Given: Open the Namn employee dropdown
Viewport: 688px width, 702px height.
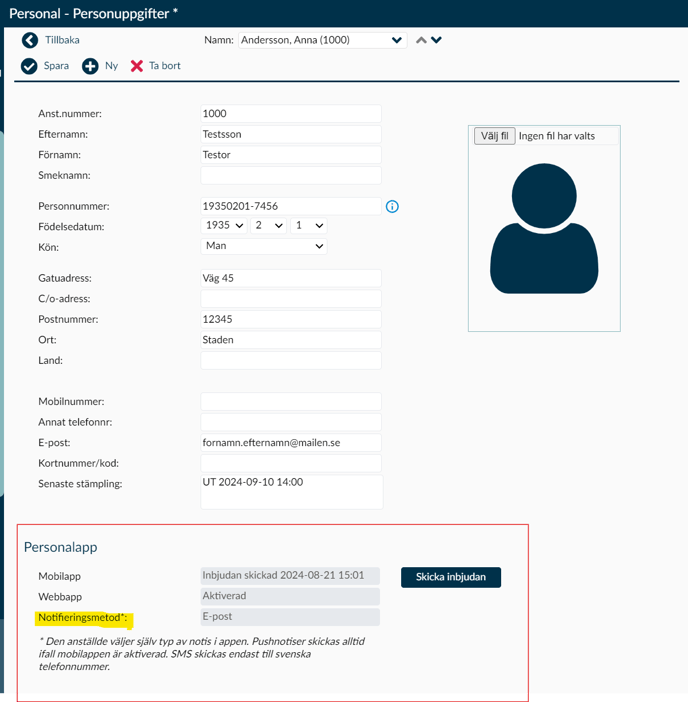Looking at the screenshot, I should [322, 40].
